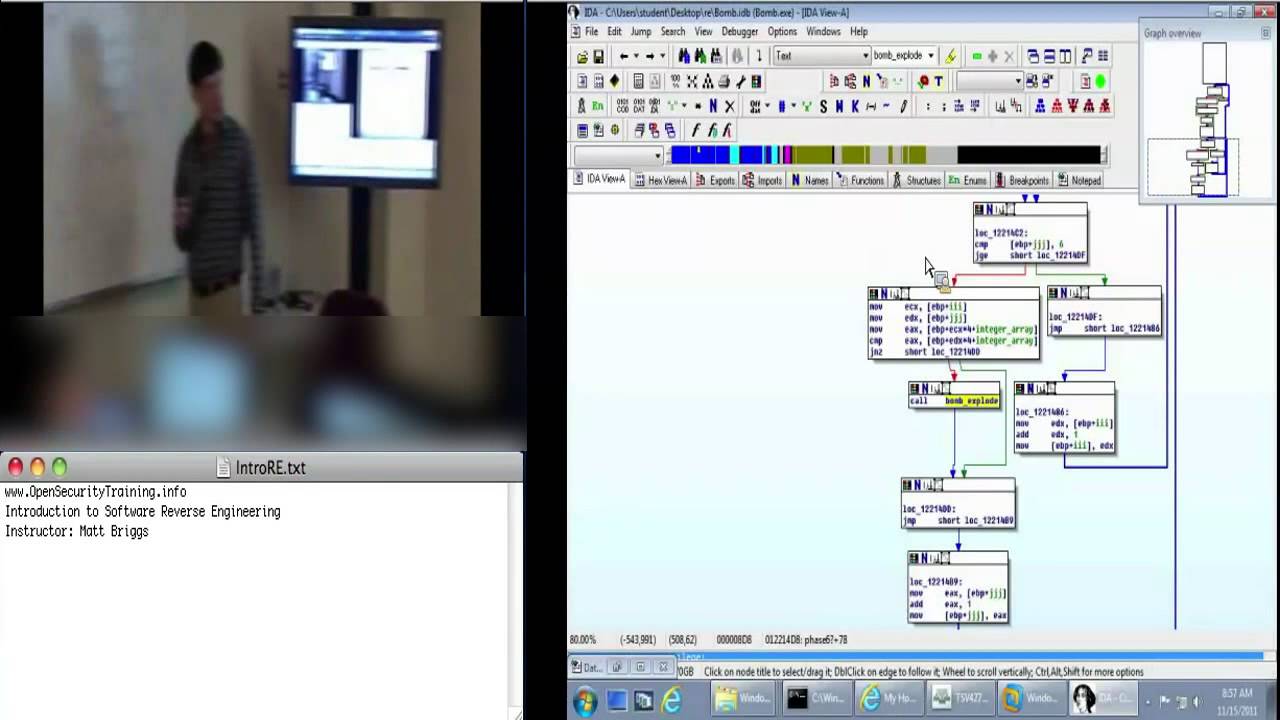Screen dimensions: 1280x720
Task: Click the green circle icon at right of toolbar
Action: coord(1100,82)
